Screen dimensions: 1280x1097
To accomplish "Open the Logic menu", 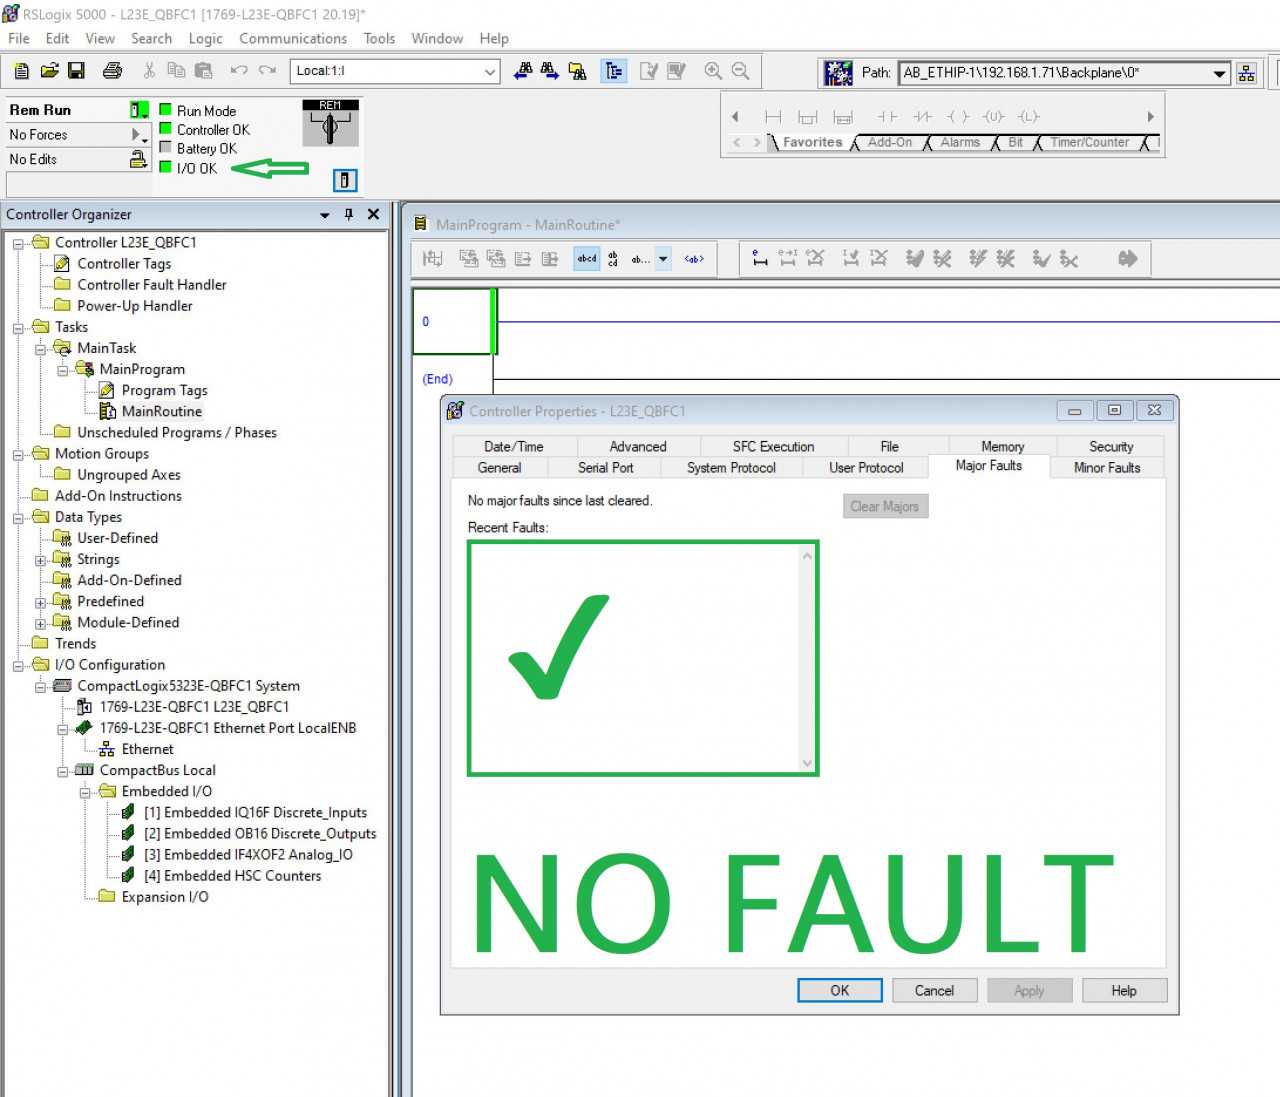I will pyautogui.click(x=205, y=38).
